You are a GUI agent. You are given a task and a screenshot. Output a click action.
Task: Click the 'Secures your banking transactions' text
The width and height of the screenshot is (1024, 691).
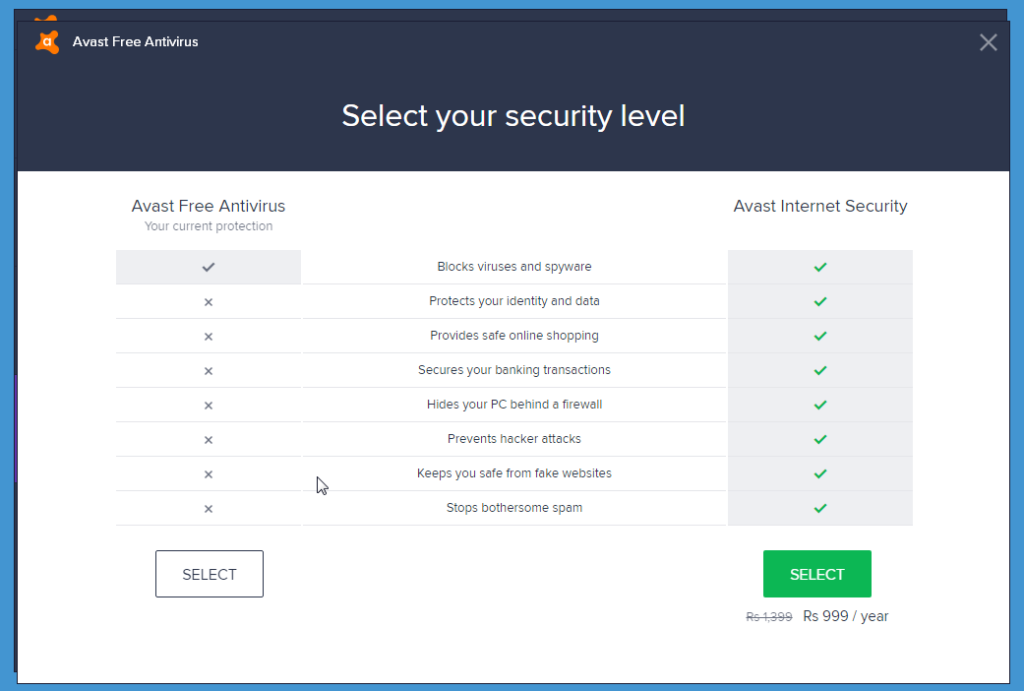(x=514, y=370)
